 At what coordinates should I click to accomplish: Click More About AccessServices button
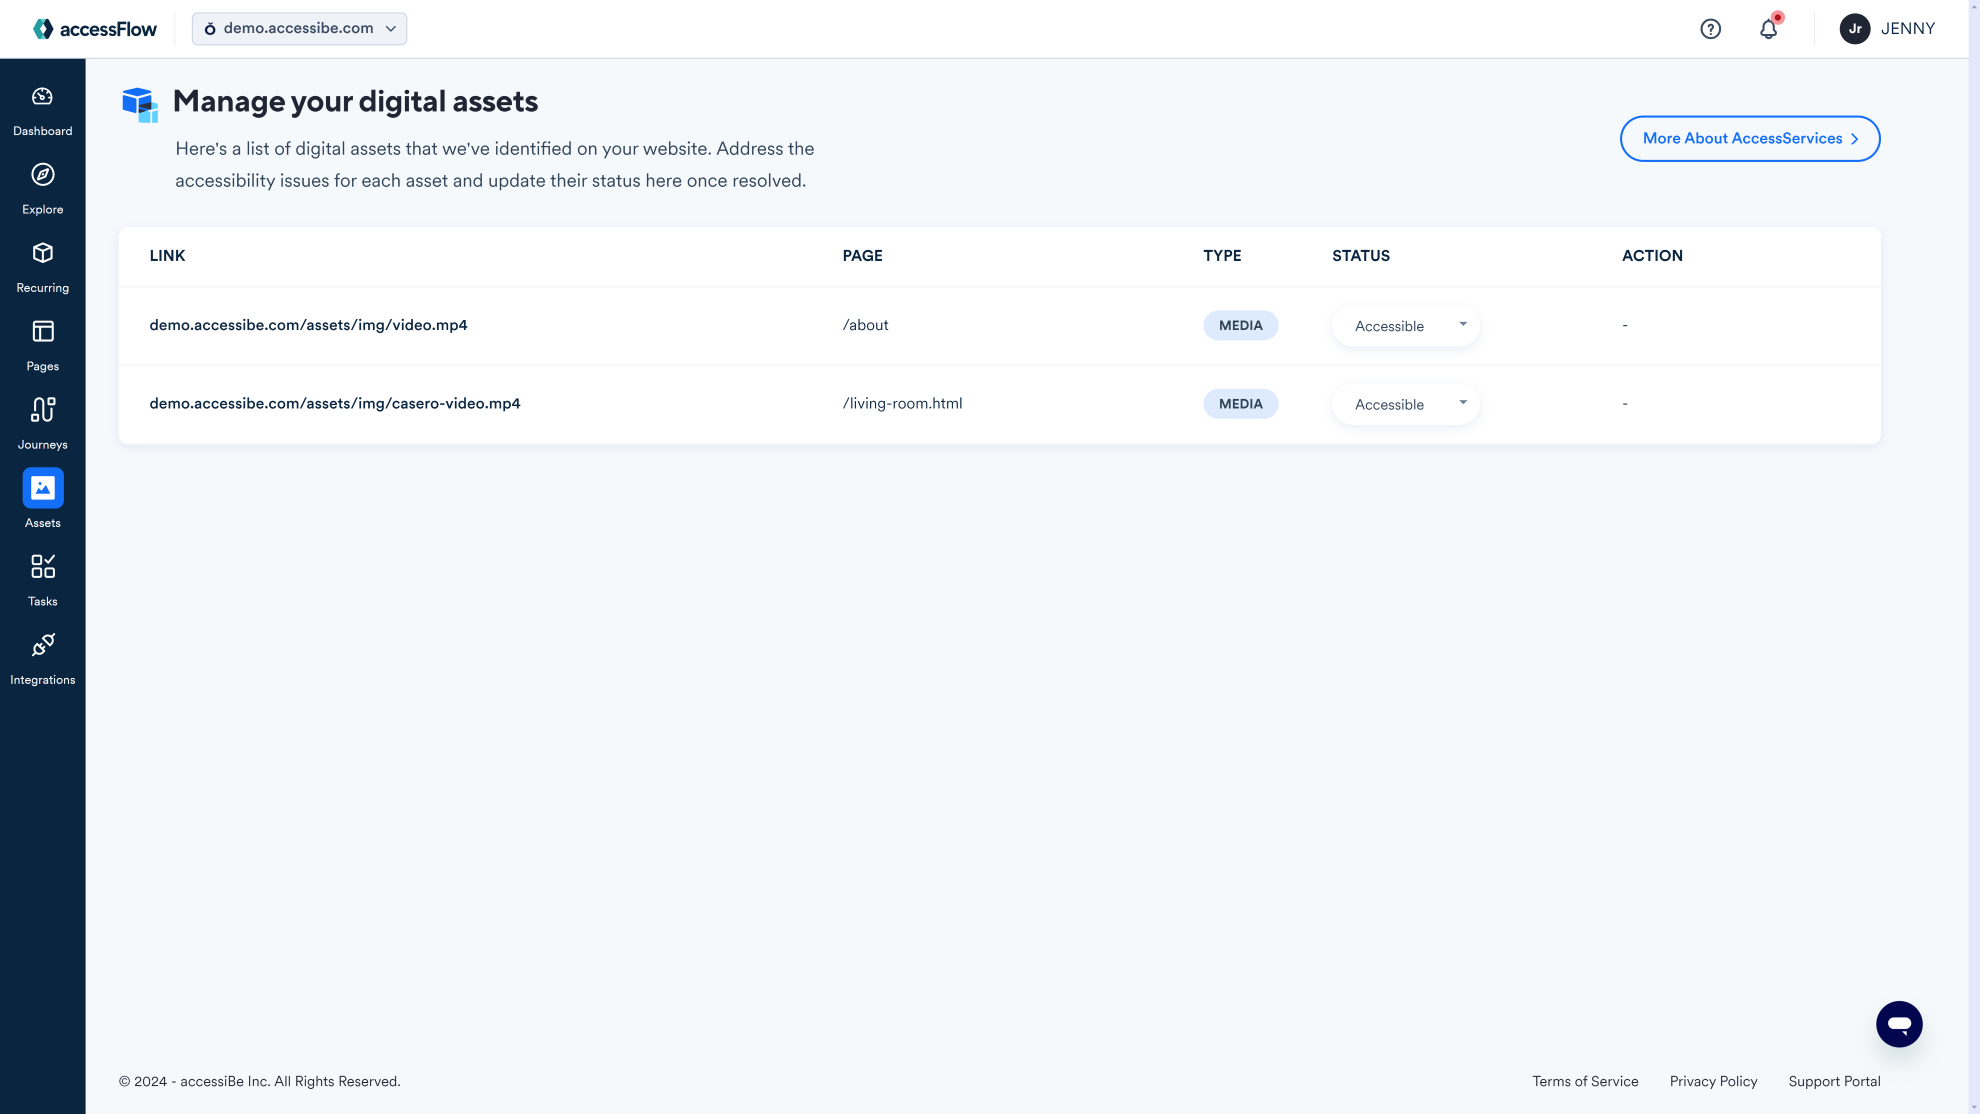[1749, 137]
